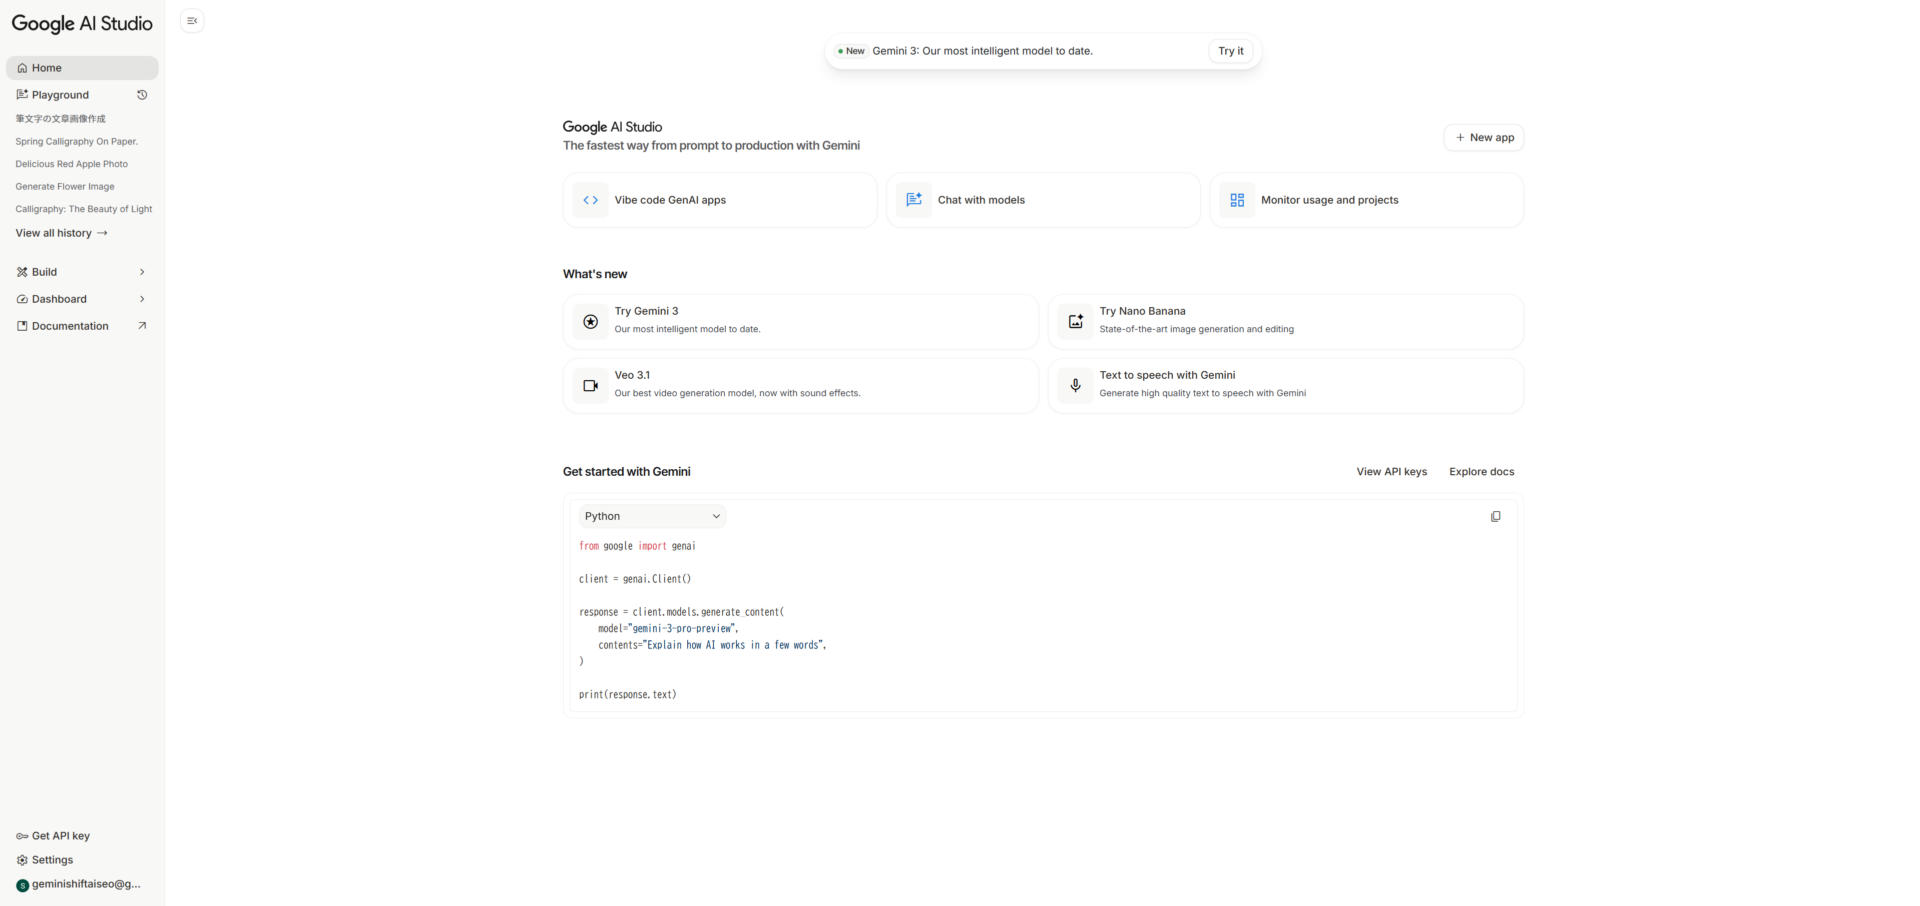
Task: Click the New app button
Action: (1484, 137)
